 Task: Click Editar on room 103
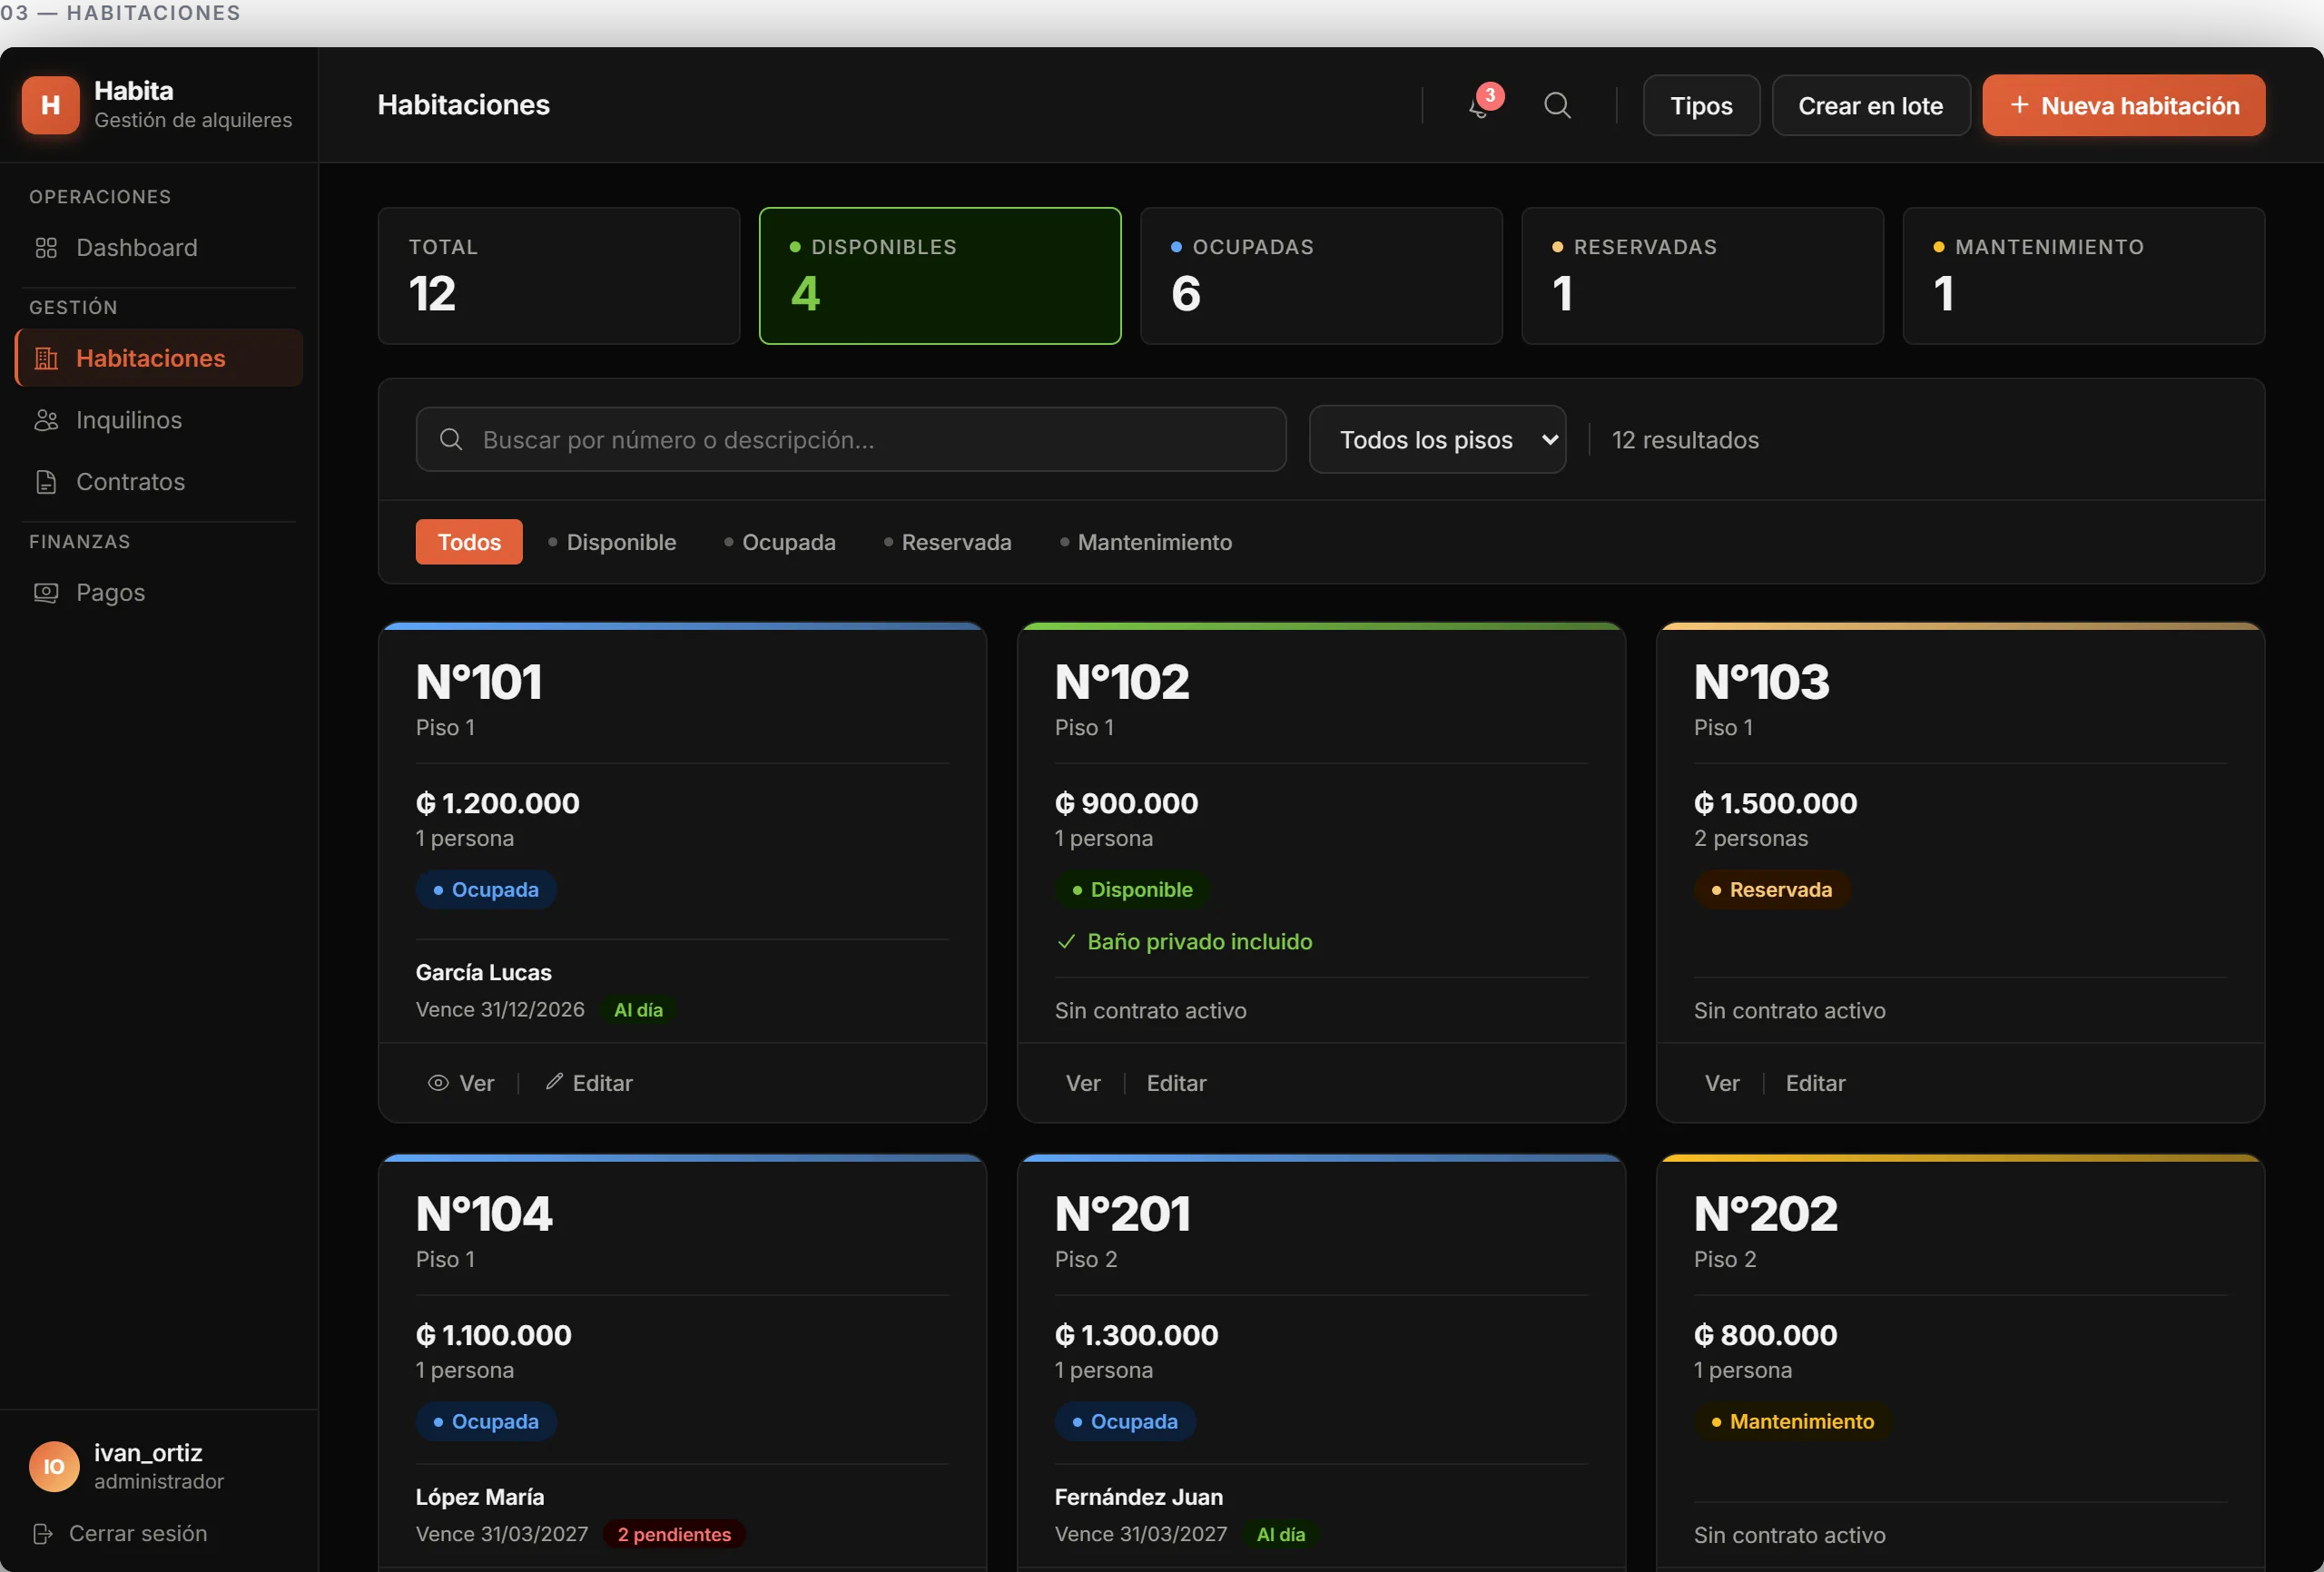(x=1816, y=1083)
